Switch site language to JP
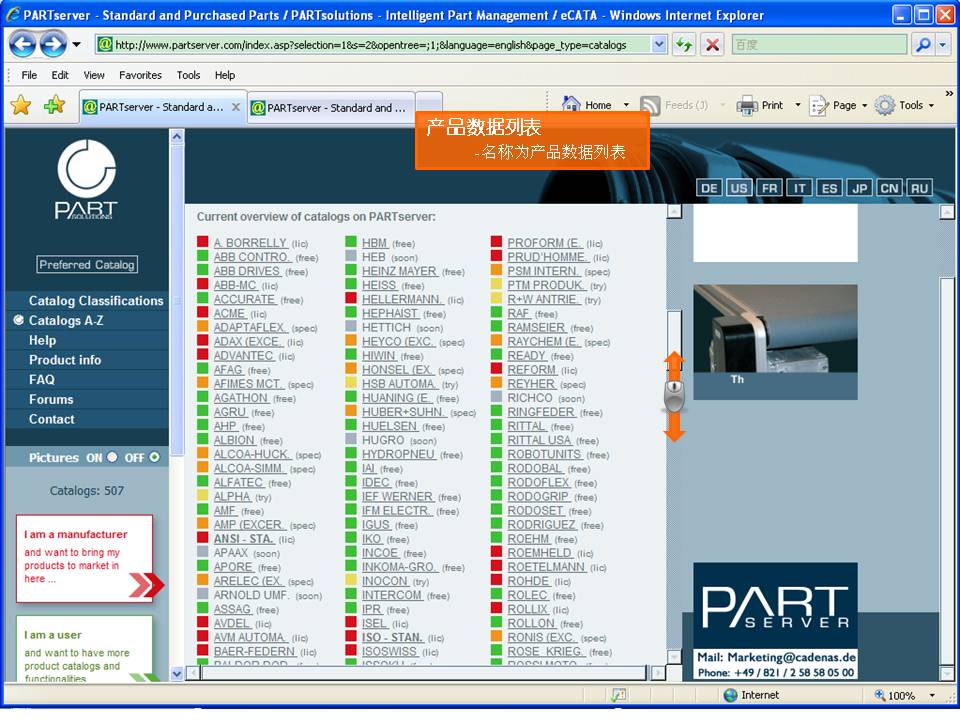This screenshot has height=720, width=960. [860, 188]
